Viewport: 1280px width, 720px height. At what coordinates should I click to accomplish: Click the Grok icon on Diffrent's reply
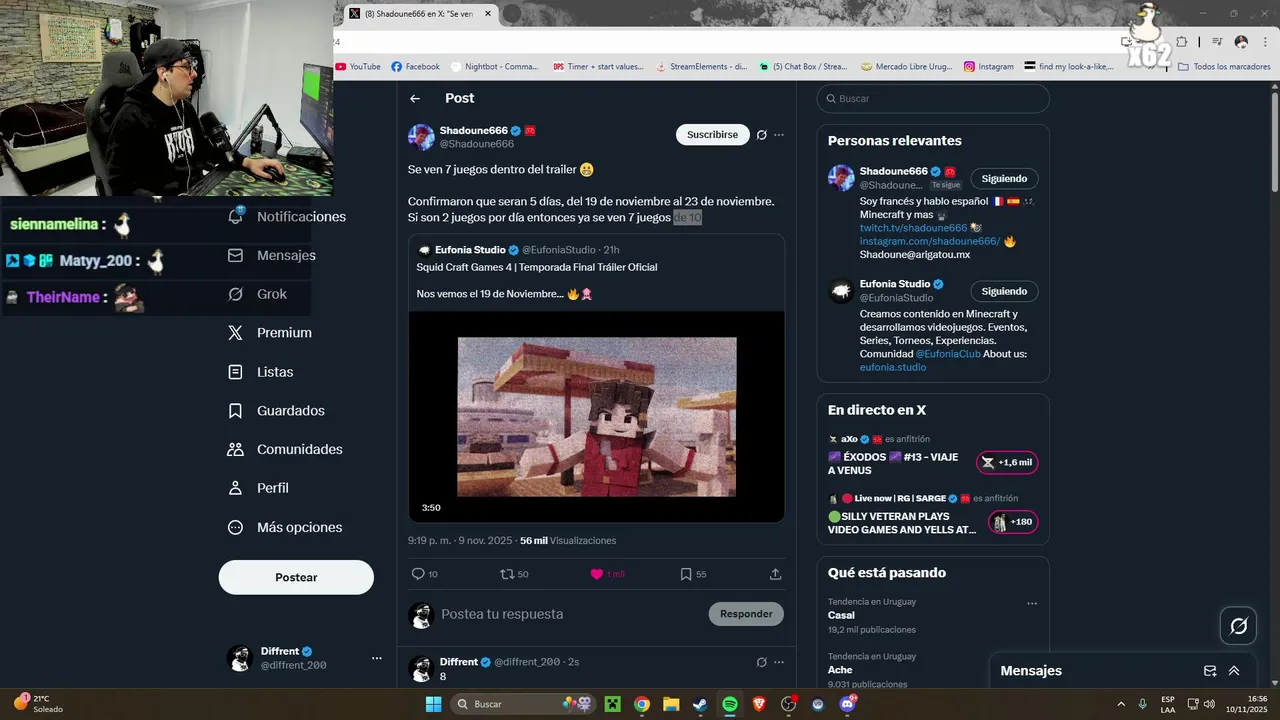tap(762, 662)
